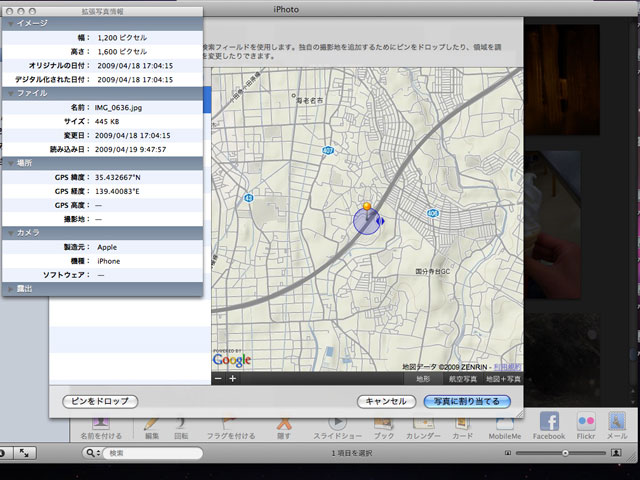Open the 利用規約 link on the map
The width and height of the screenshot is (640, 480).
[x=507, y=367]
